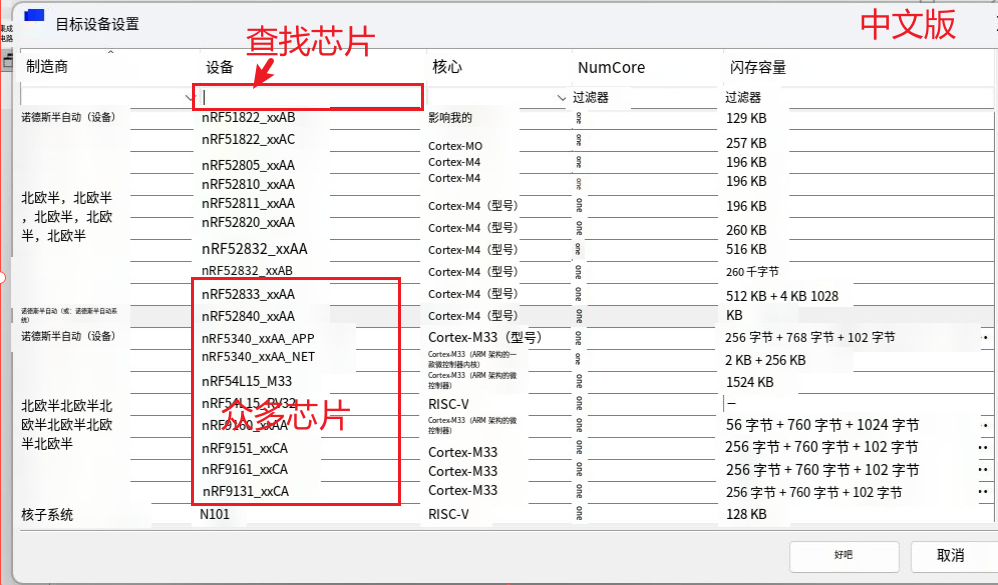The height and width of the screenshot is (585, 998).
Task: Click Cortex-M33 core in nRF9151_xxCA row
Action: [x=463, y=452]
